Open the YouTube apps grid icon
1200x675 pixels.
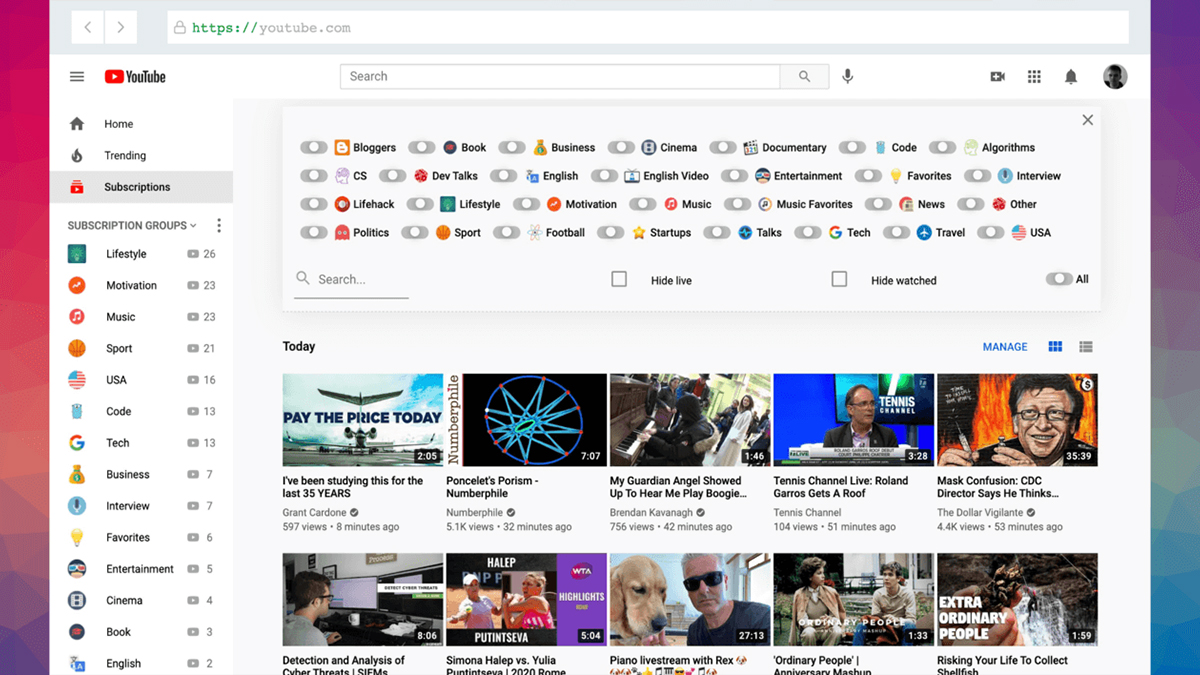pyautogui.click(x=1034, y=77)
